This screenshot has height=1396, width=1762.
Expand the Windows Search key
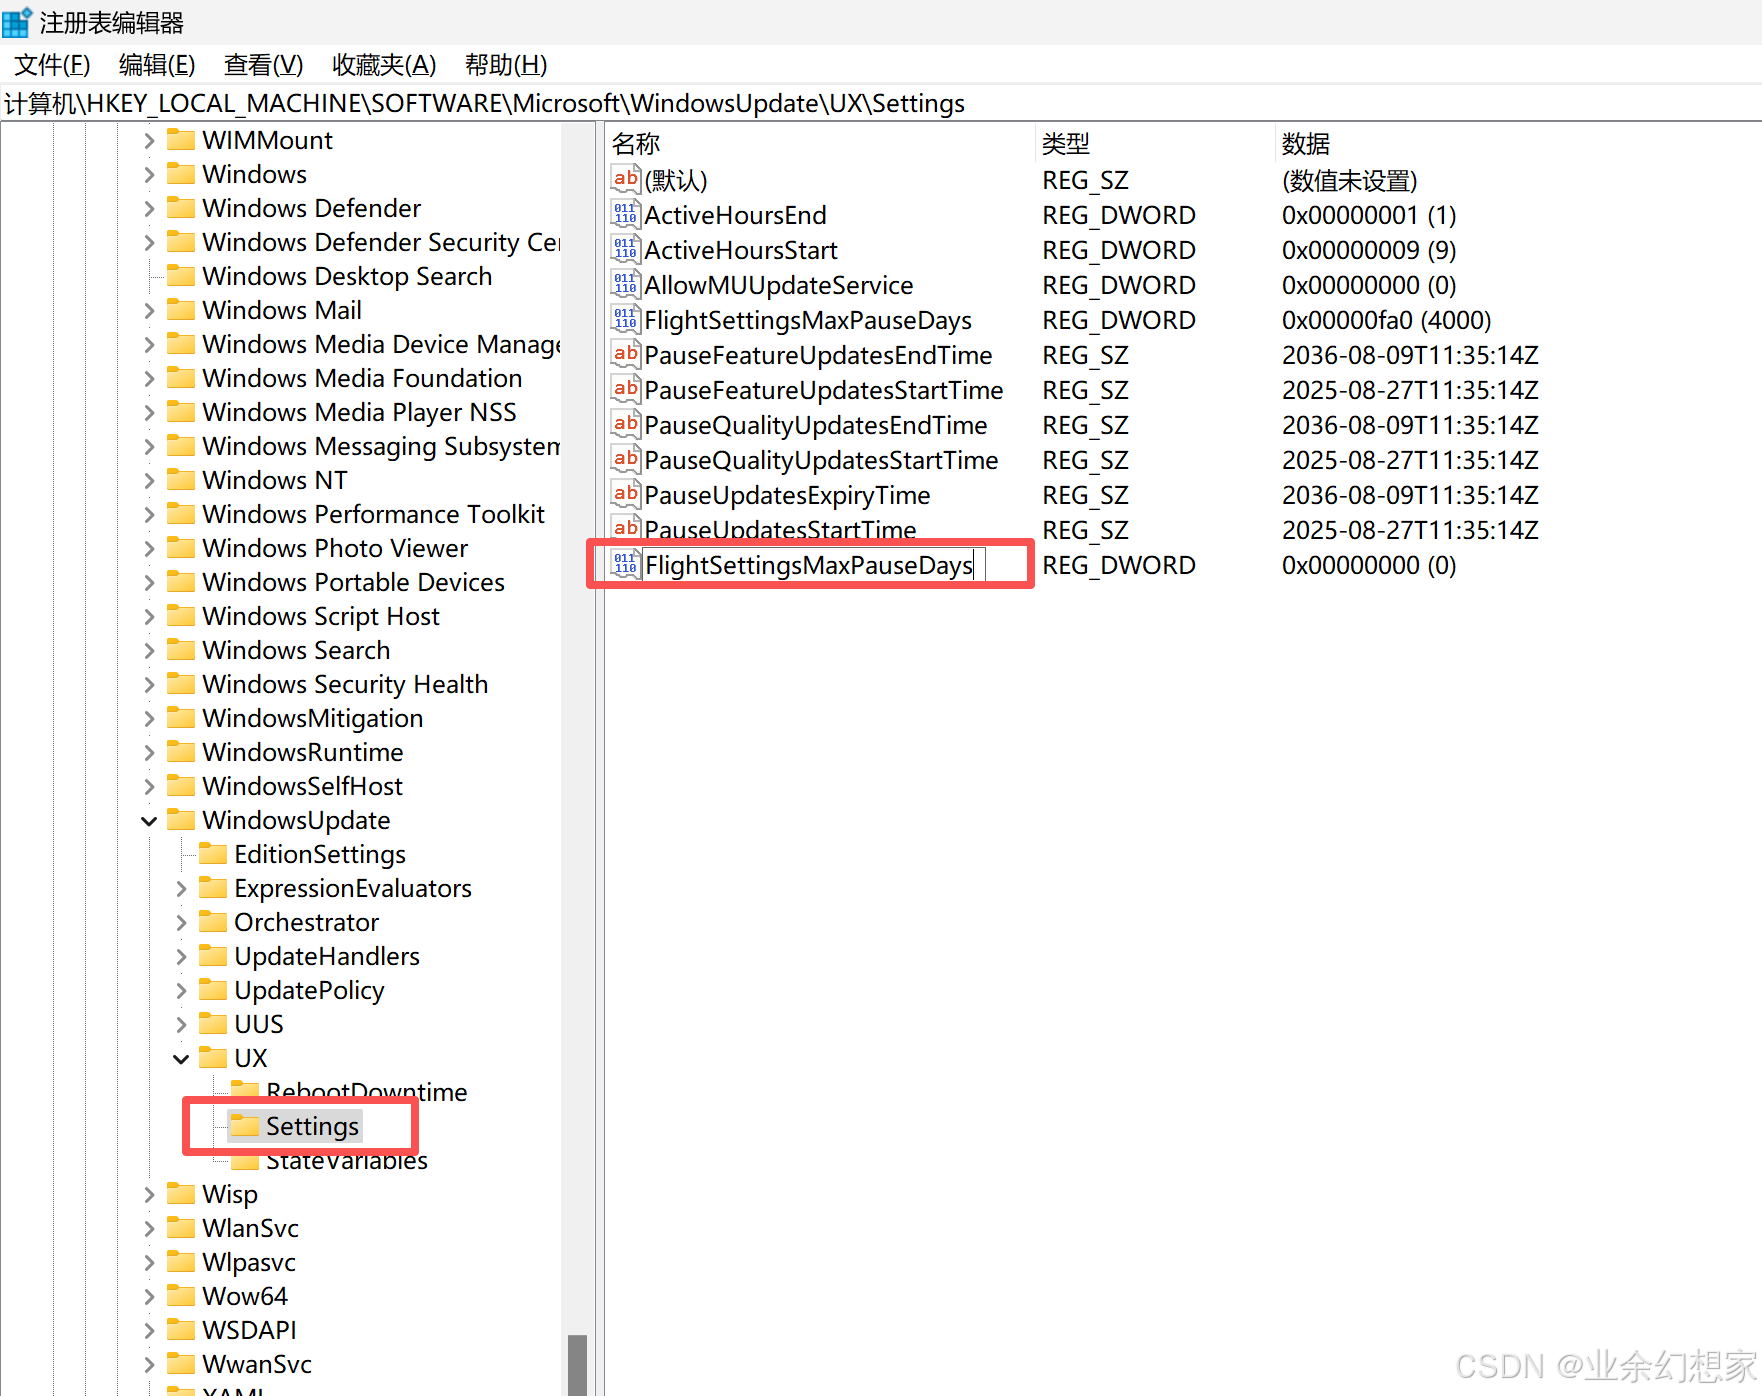pos(149,650)
